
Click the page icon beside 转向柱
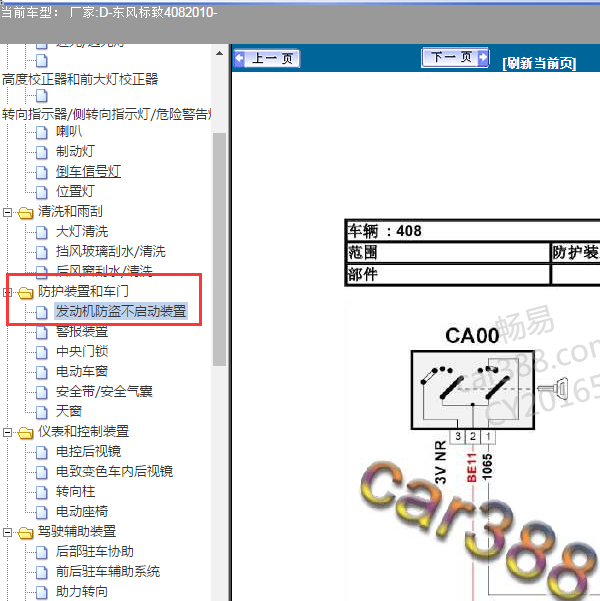pyautogui.click(x=42, y=492)
